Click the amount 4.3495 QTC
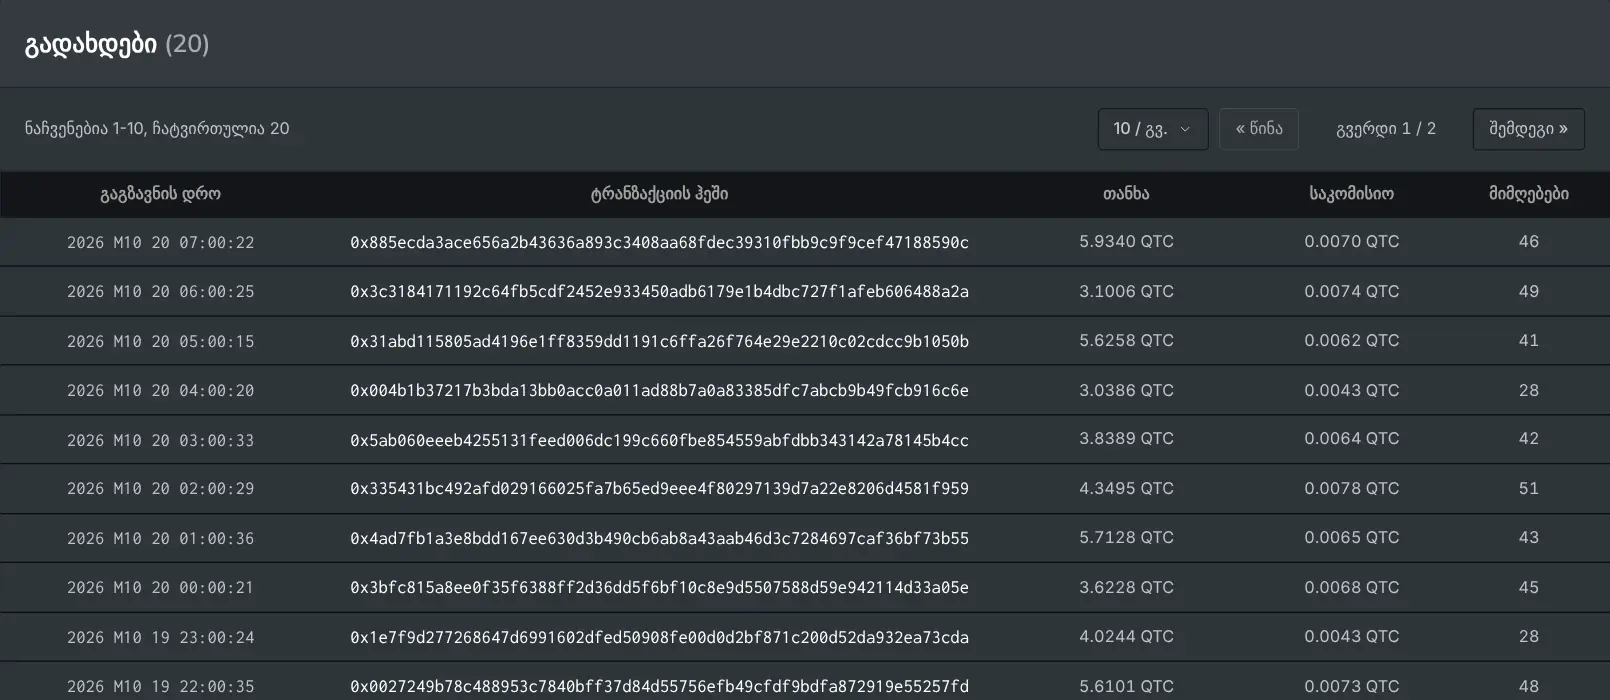Viewport: 1610px width, 700px height. [x=1126, y=489]
